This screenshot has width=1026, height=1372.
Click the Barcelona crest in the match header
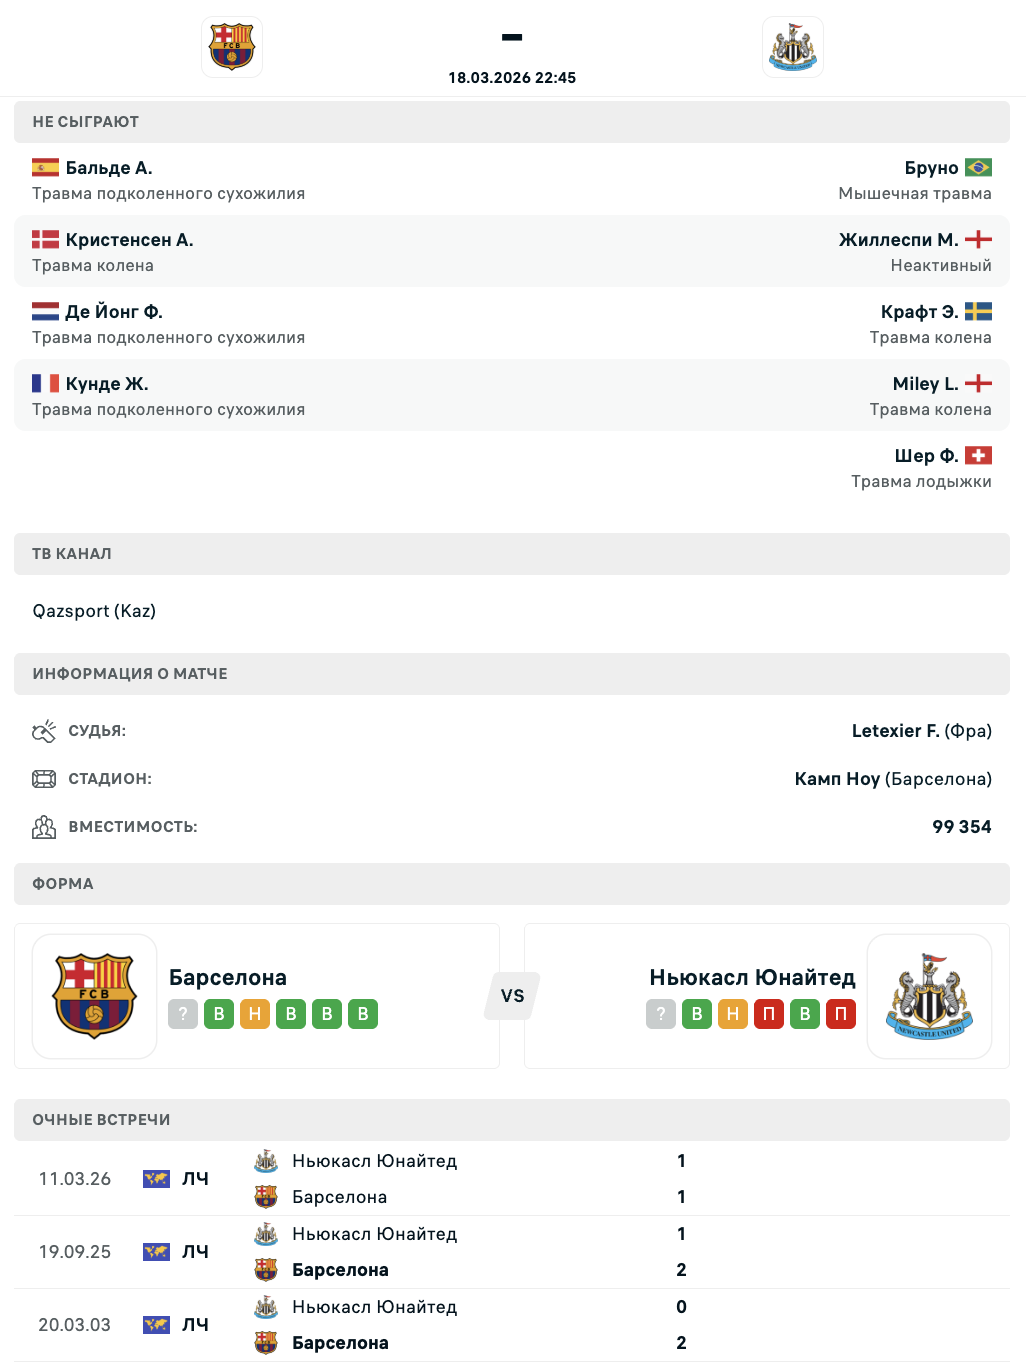(232, 47)
